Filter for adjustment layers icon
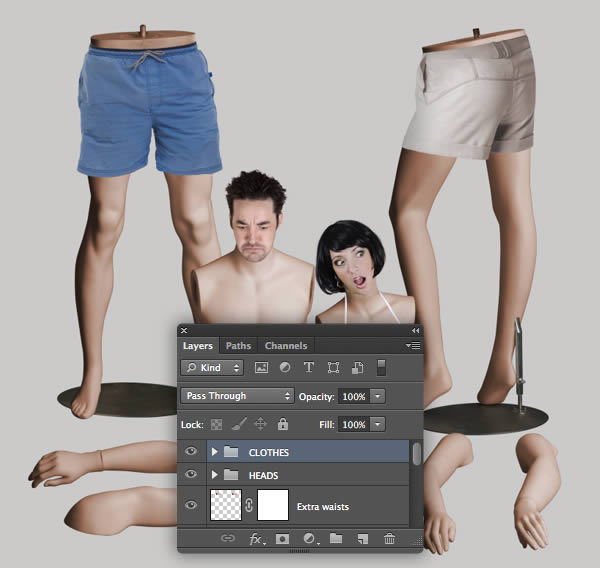 click(284, 368)
